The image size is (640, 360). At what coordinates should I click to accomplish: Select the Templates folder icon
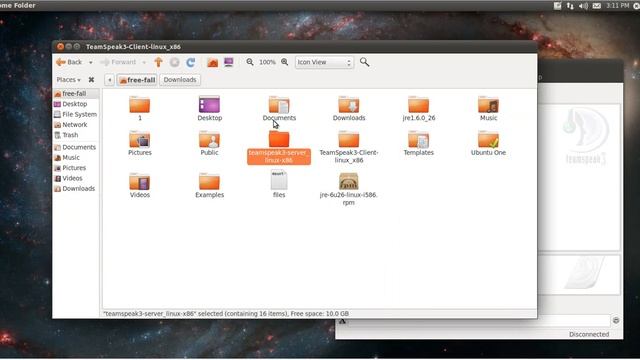click(x=419, y=140)
